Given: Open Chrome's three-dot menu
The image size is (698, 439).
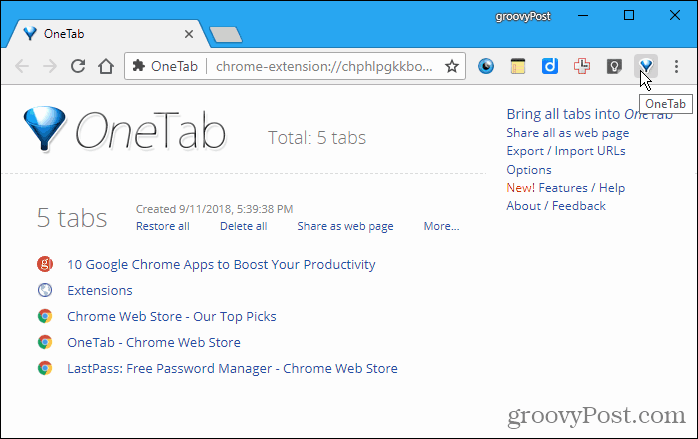Looking at the screenshot, I should 676,66.
